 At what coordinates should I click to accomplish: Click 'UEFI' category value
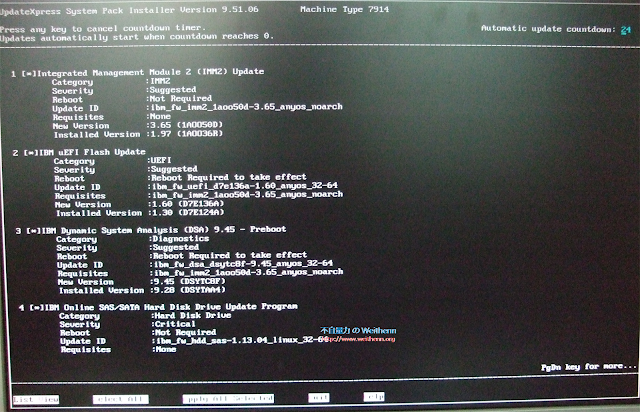point(161,160)
